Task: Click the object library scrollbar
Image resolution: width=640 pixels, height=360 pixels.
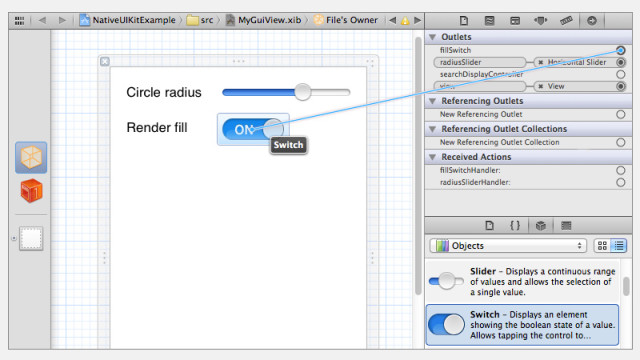Action: (626, 286)
